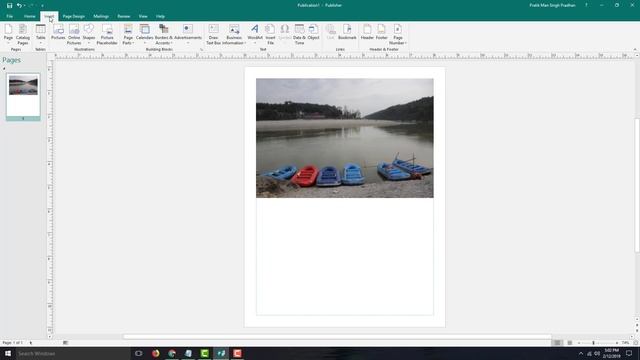Switch to the View tab
The width and height of the screenshot is (640, 360).
point(143,16)
